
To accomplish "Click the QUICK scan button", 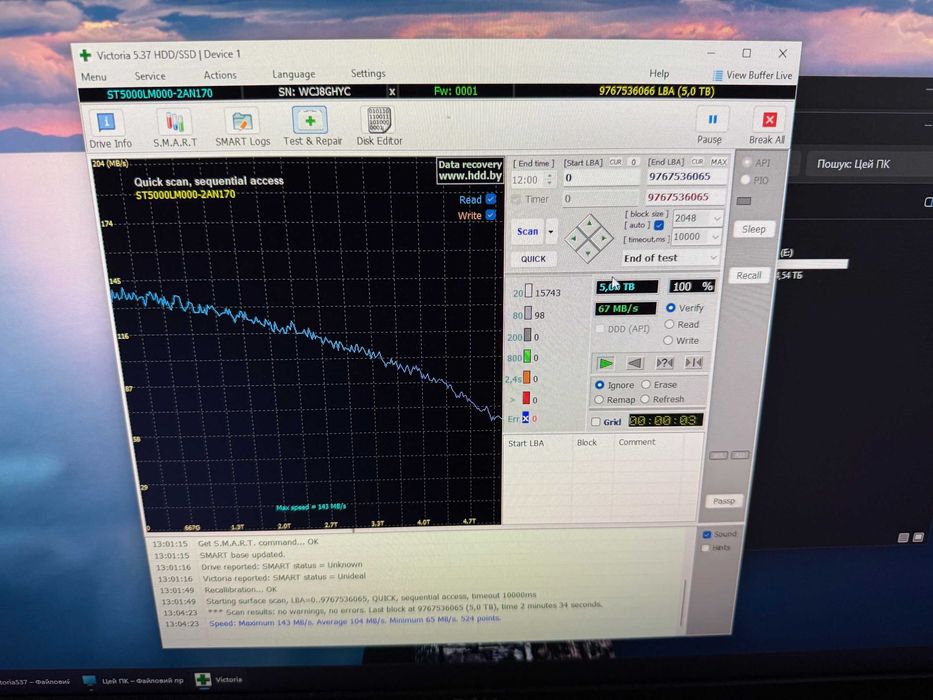I will click(533, 259).
